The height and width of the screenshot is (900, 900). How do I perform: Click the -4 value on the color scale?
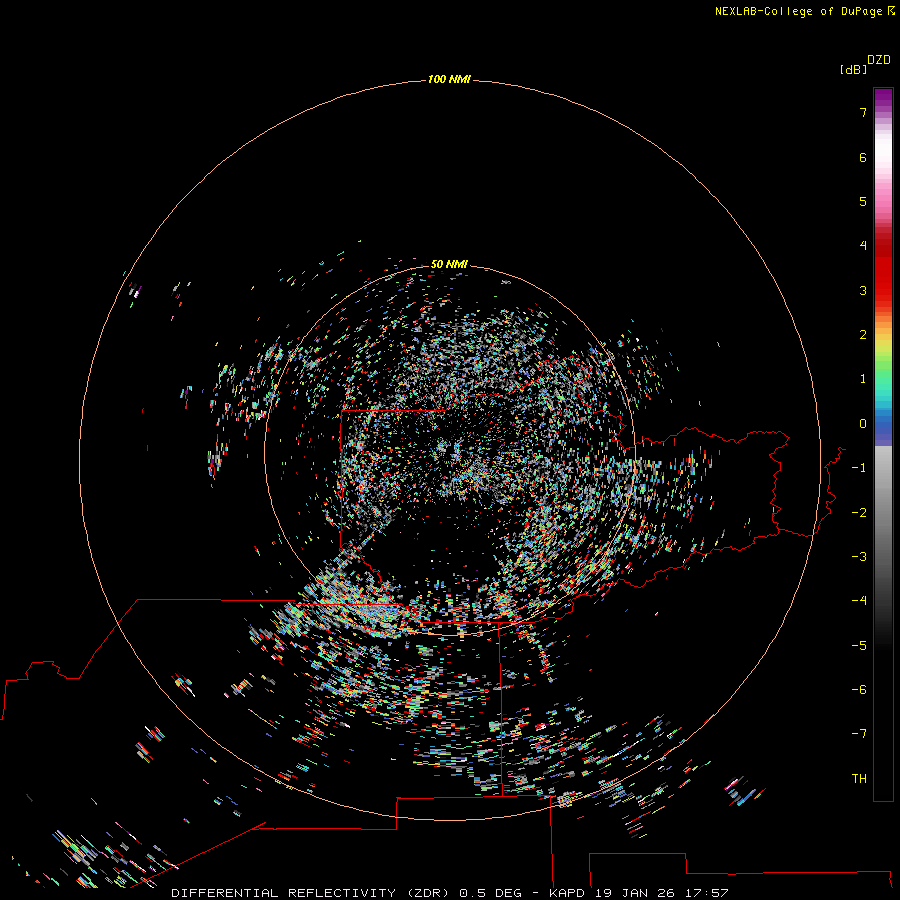[x=859, y=600]
